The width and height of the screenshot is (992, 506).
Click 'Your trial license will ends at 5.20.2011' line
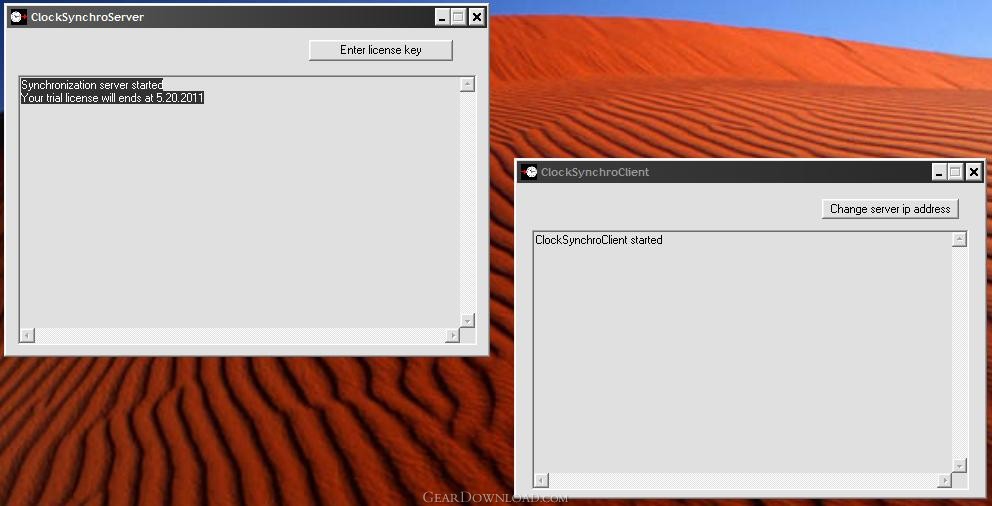tap(113, 98)
